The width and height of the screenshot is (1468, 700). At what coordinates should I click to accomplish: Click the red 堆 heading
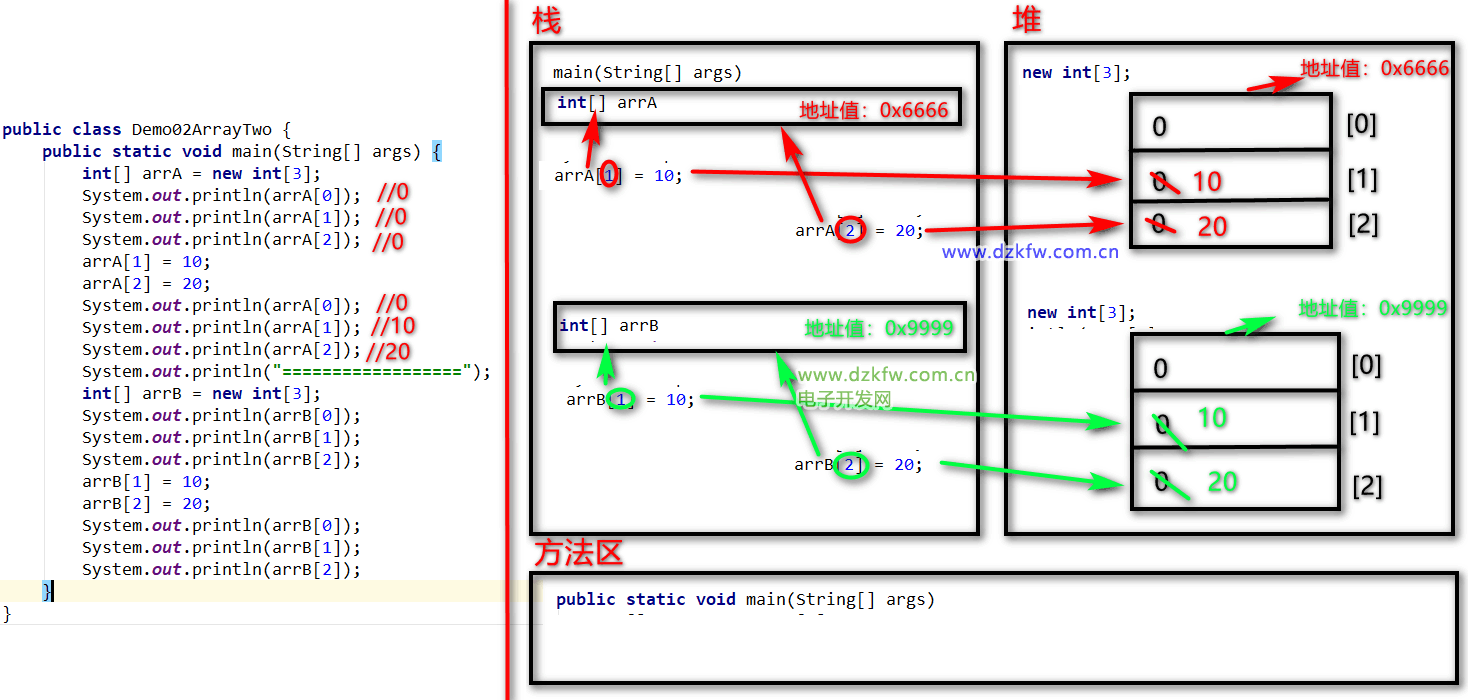click(1027, 19)
